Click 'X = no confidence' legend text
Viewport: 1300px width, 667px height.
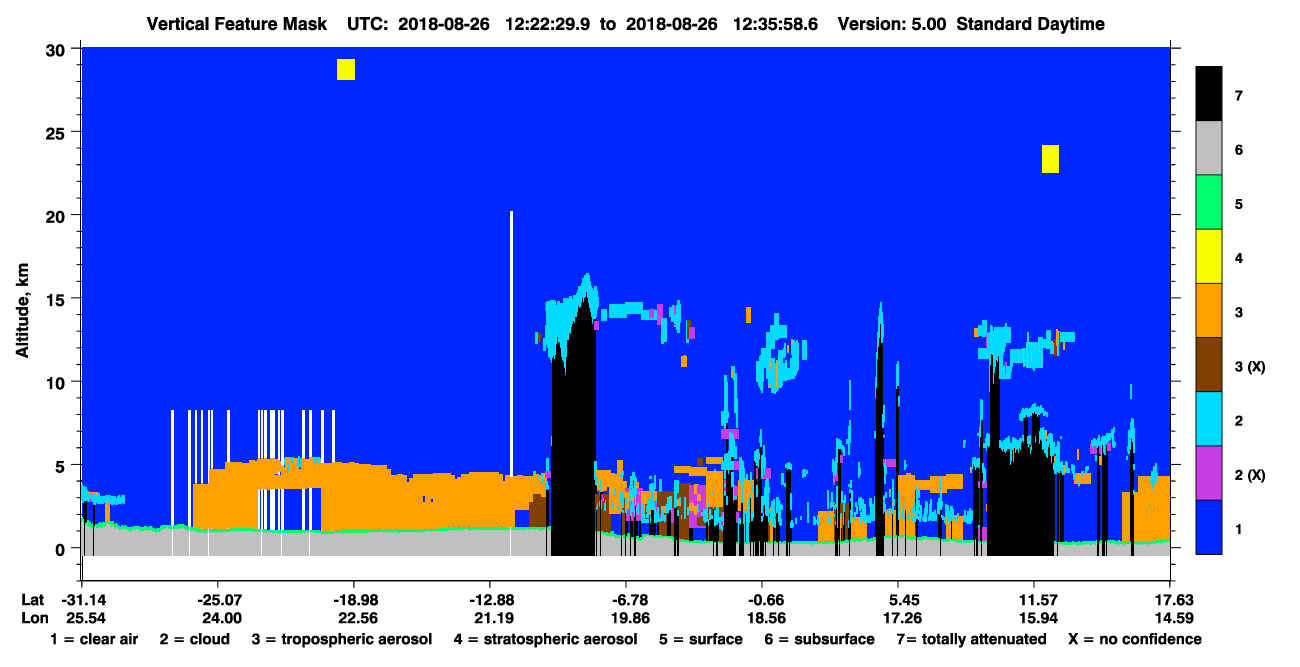coord(1135,639)
